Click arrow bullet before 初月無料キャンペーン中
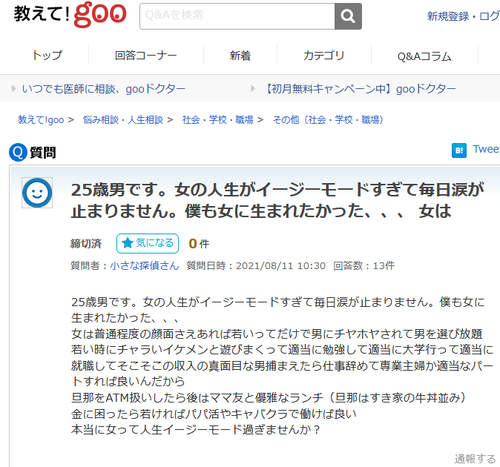The height and width of the screenshot is (467, 500). pos(253,89)
